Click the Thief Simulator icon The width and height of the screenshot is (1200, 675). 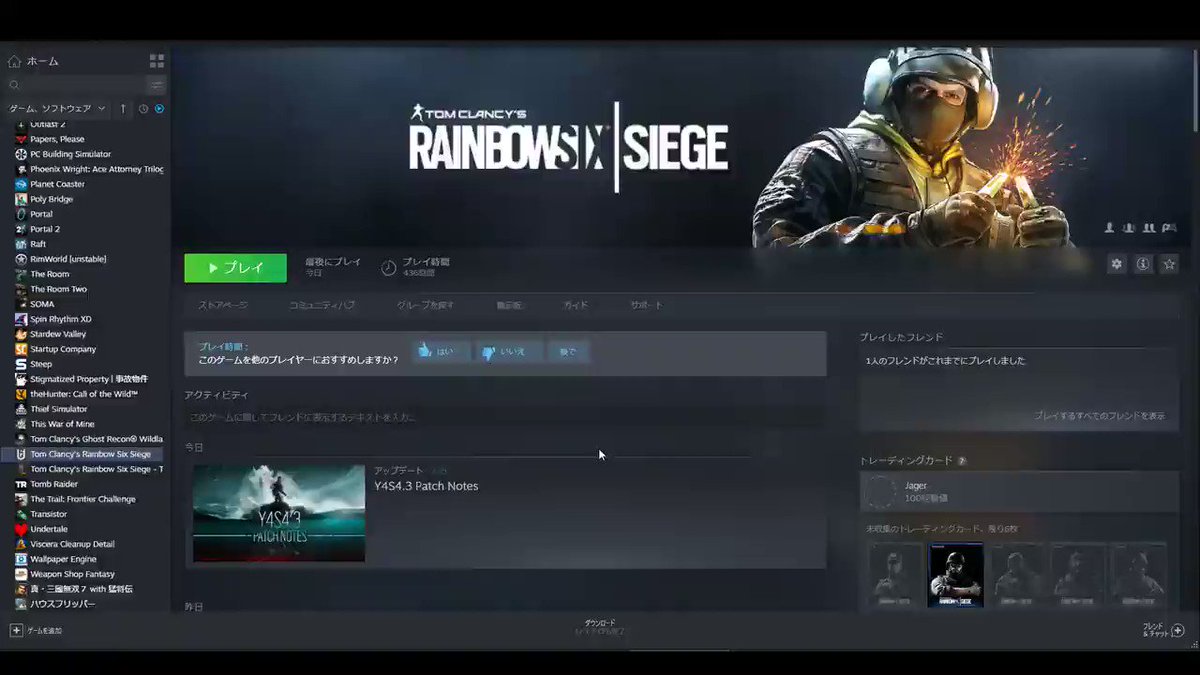pyautogui.click(x=21, y=409)
